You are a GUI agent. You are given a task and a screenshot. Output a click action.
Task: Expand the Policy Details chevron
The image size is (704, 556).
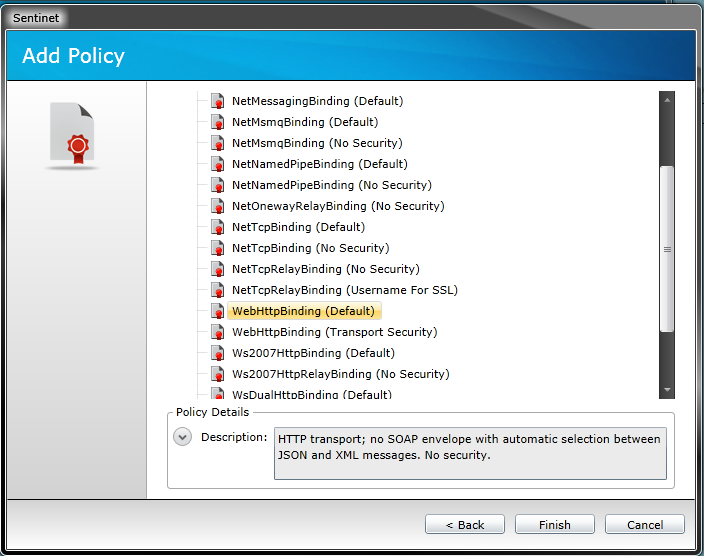click(183, 437)
